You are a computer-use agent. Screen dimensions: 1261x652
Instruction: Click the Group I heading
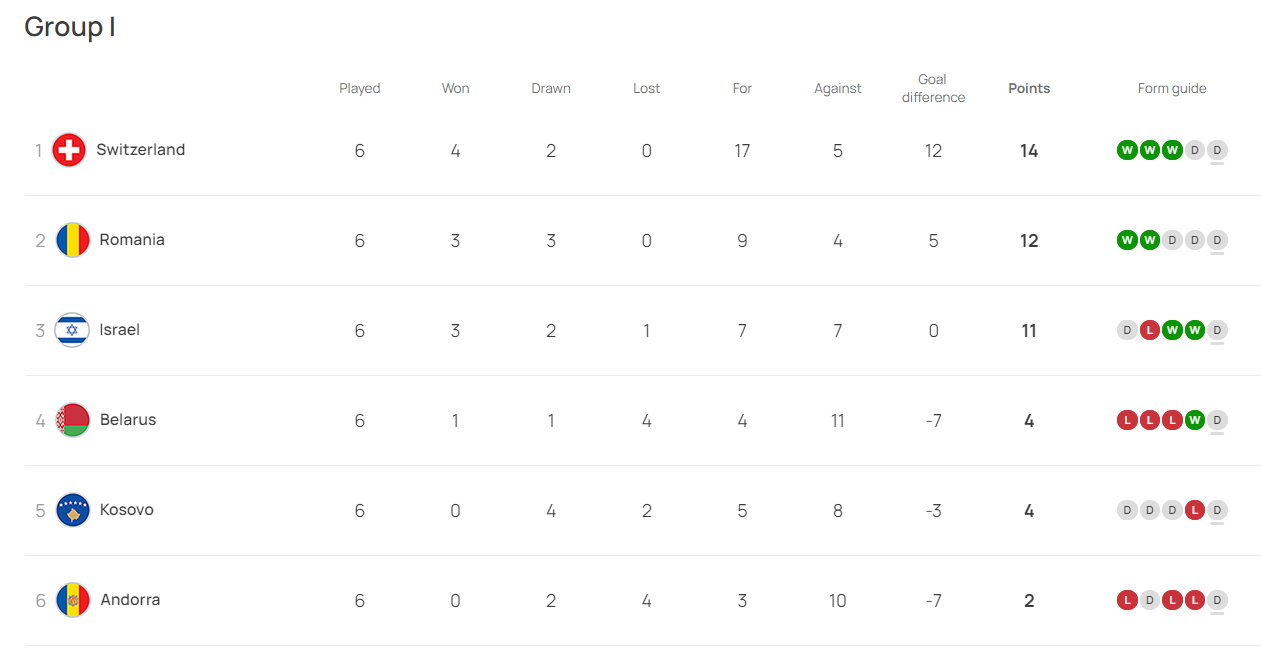point(70,27)
